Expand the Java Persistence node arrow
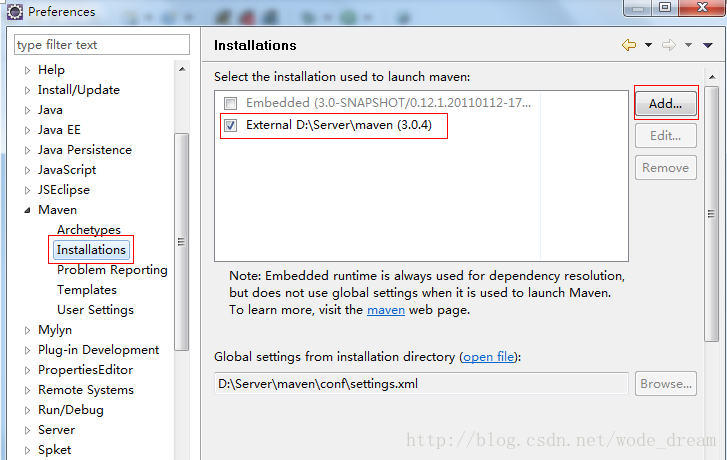The width and height of the screenshot is (727, 460). 27,150
